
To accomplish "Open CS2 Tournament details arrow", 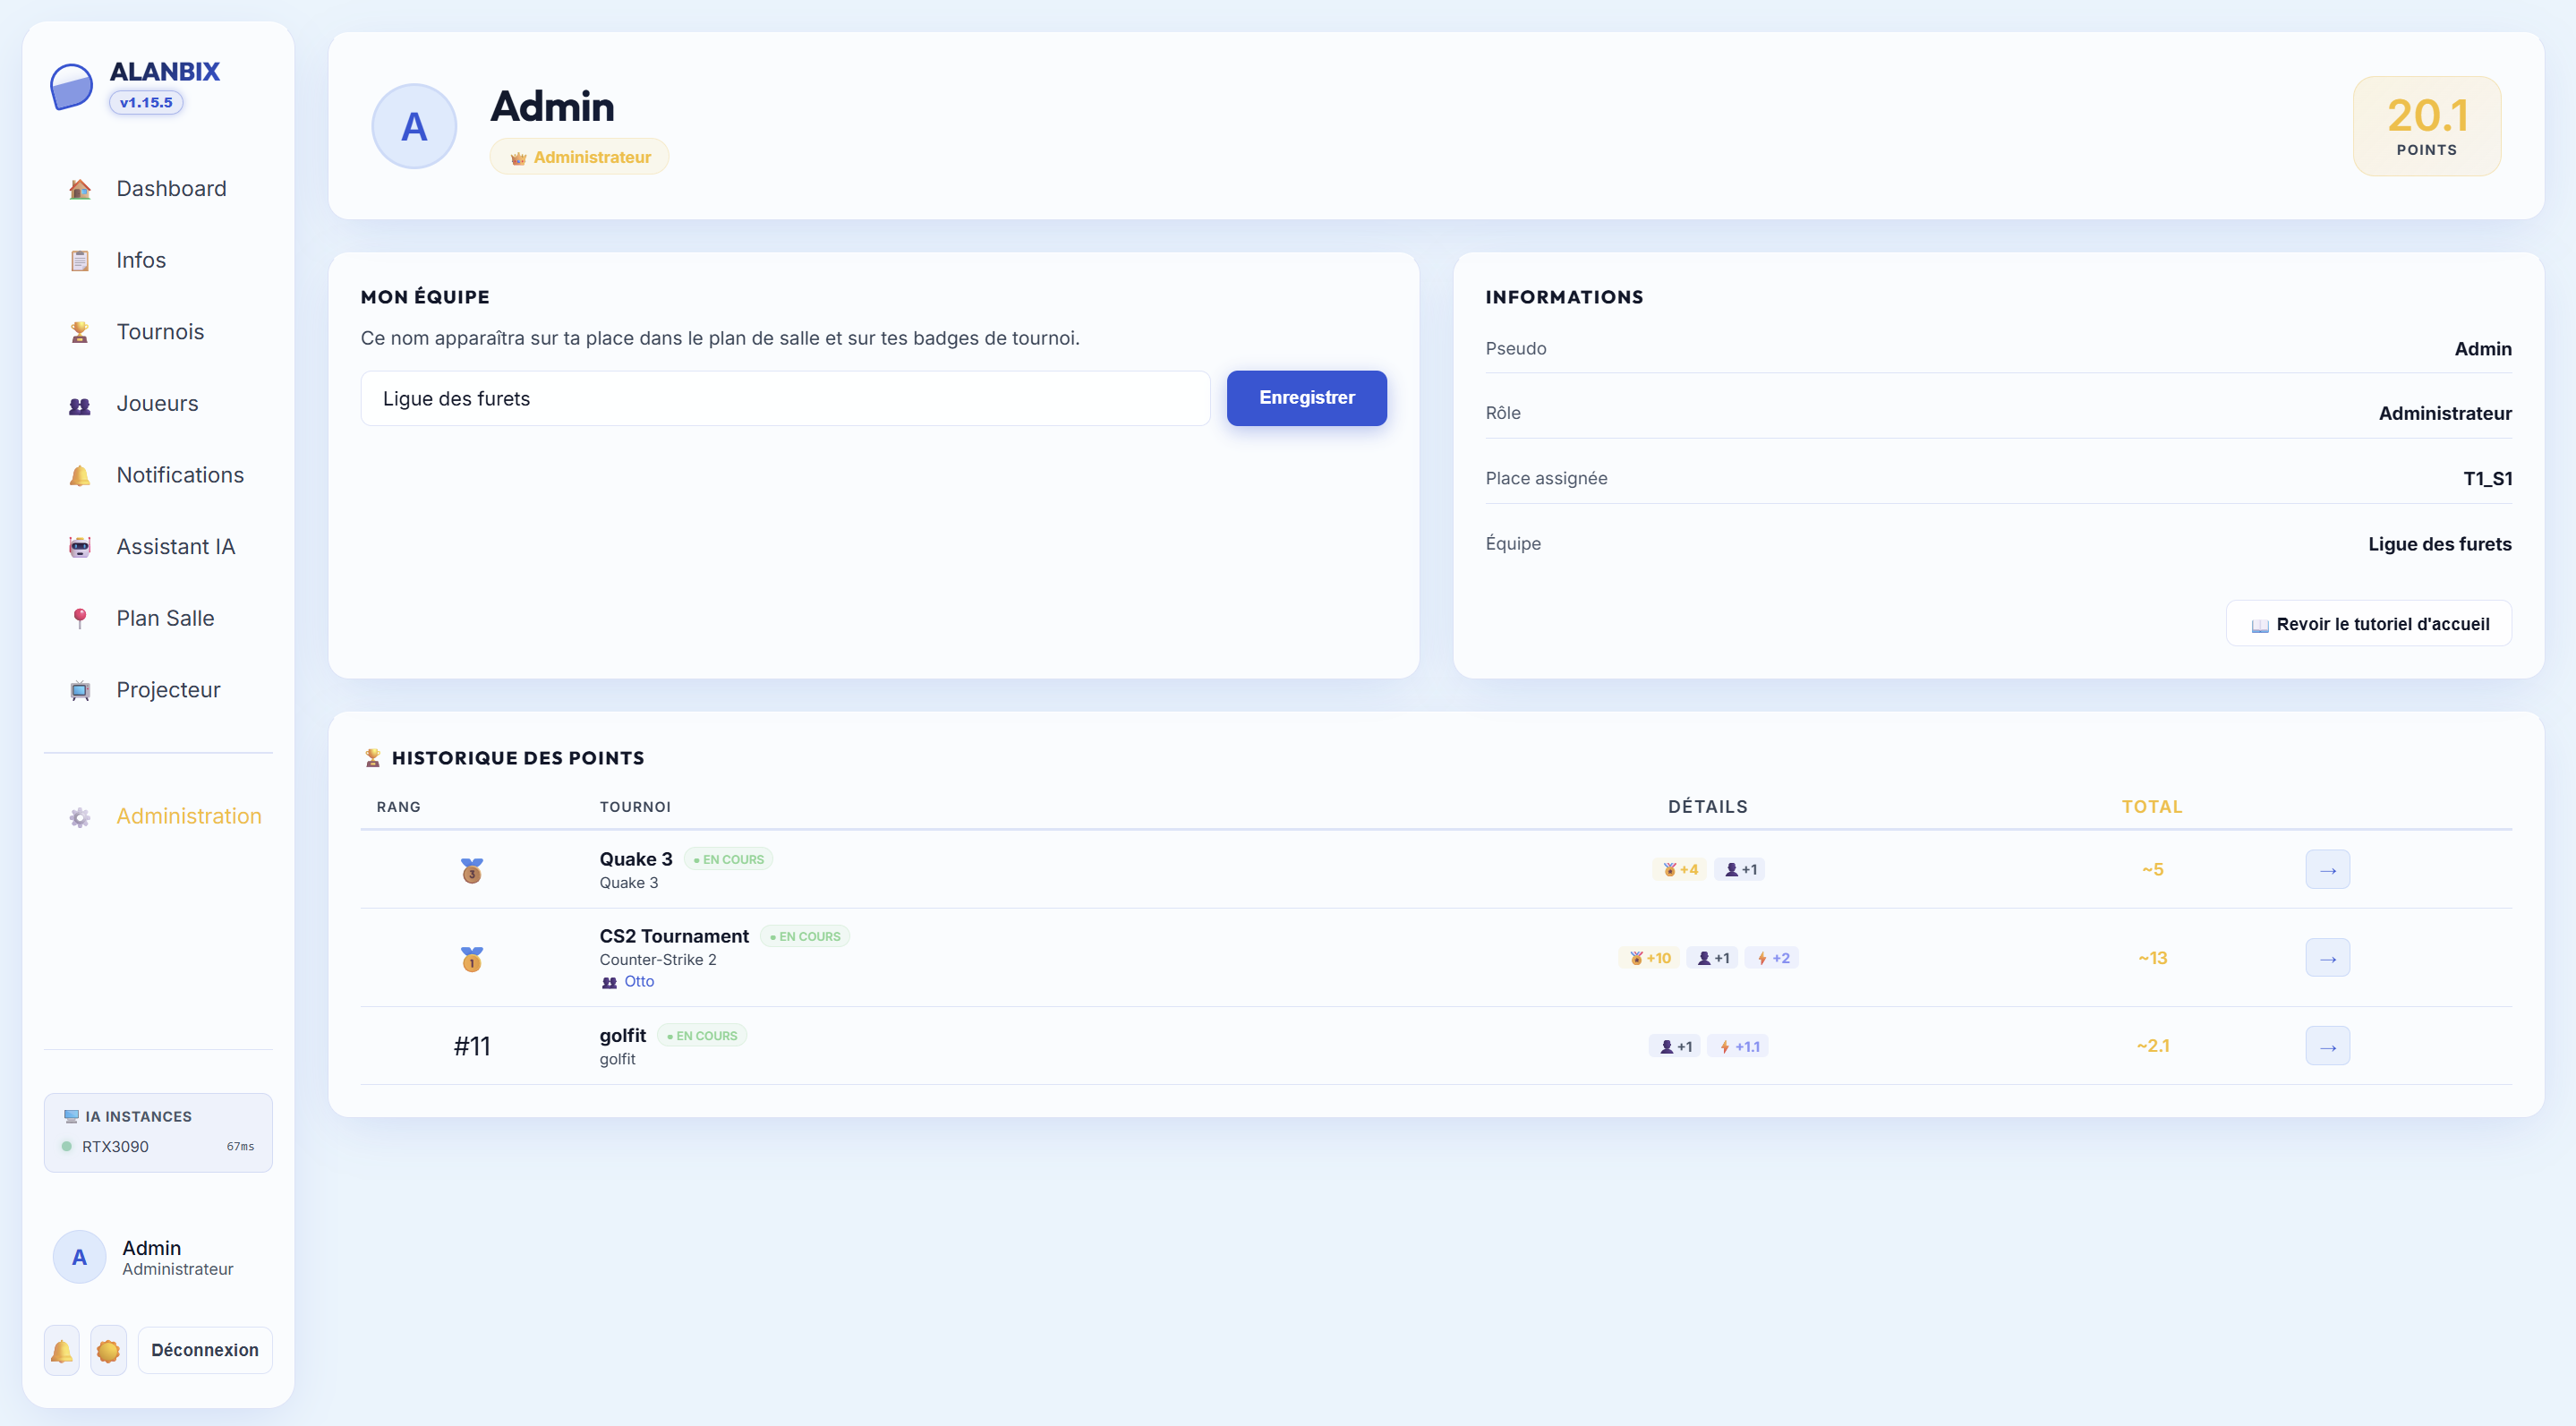I will 2328,958.
